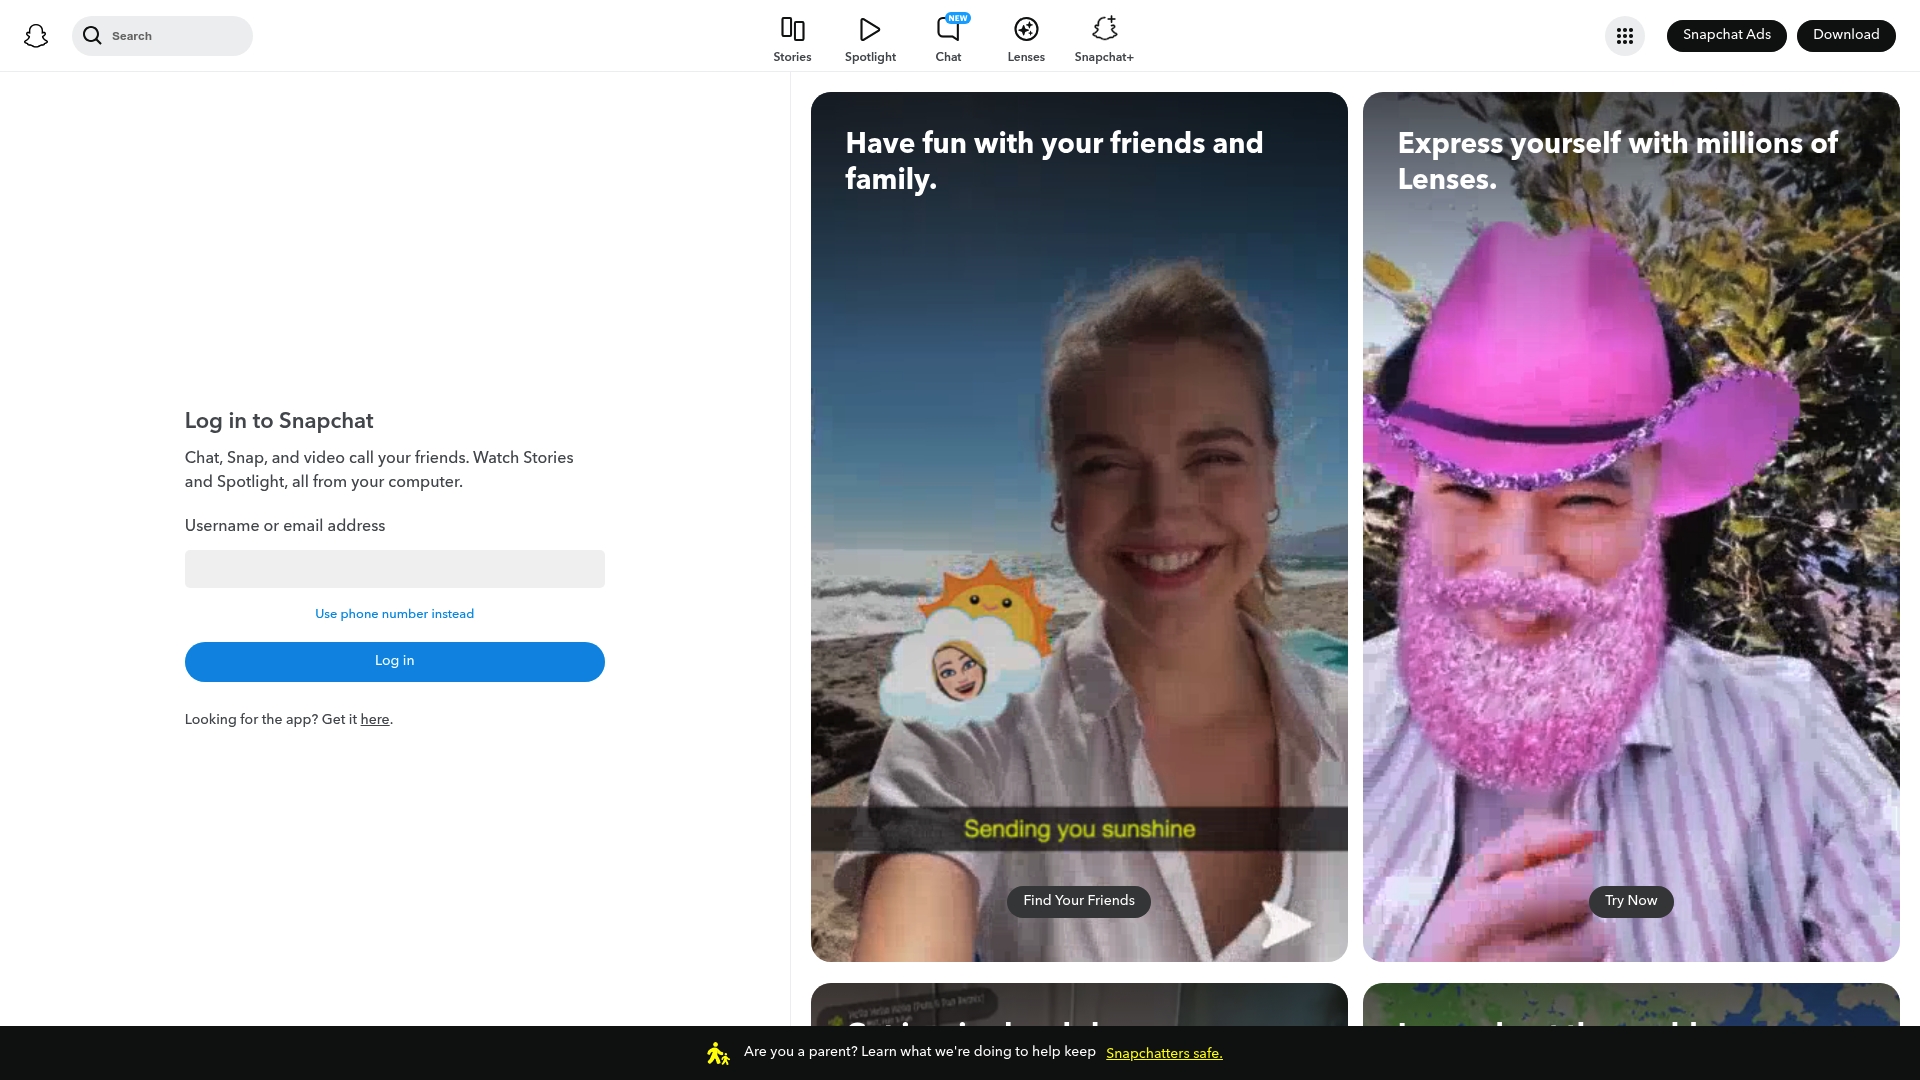This screenshot has width=1920, height=1080.
Task: Open Chat with the NEW badge
Action: click(x=947, y=30)
